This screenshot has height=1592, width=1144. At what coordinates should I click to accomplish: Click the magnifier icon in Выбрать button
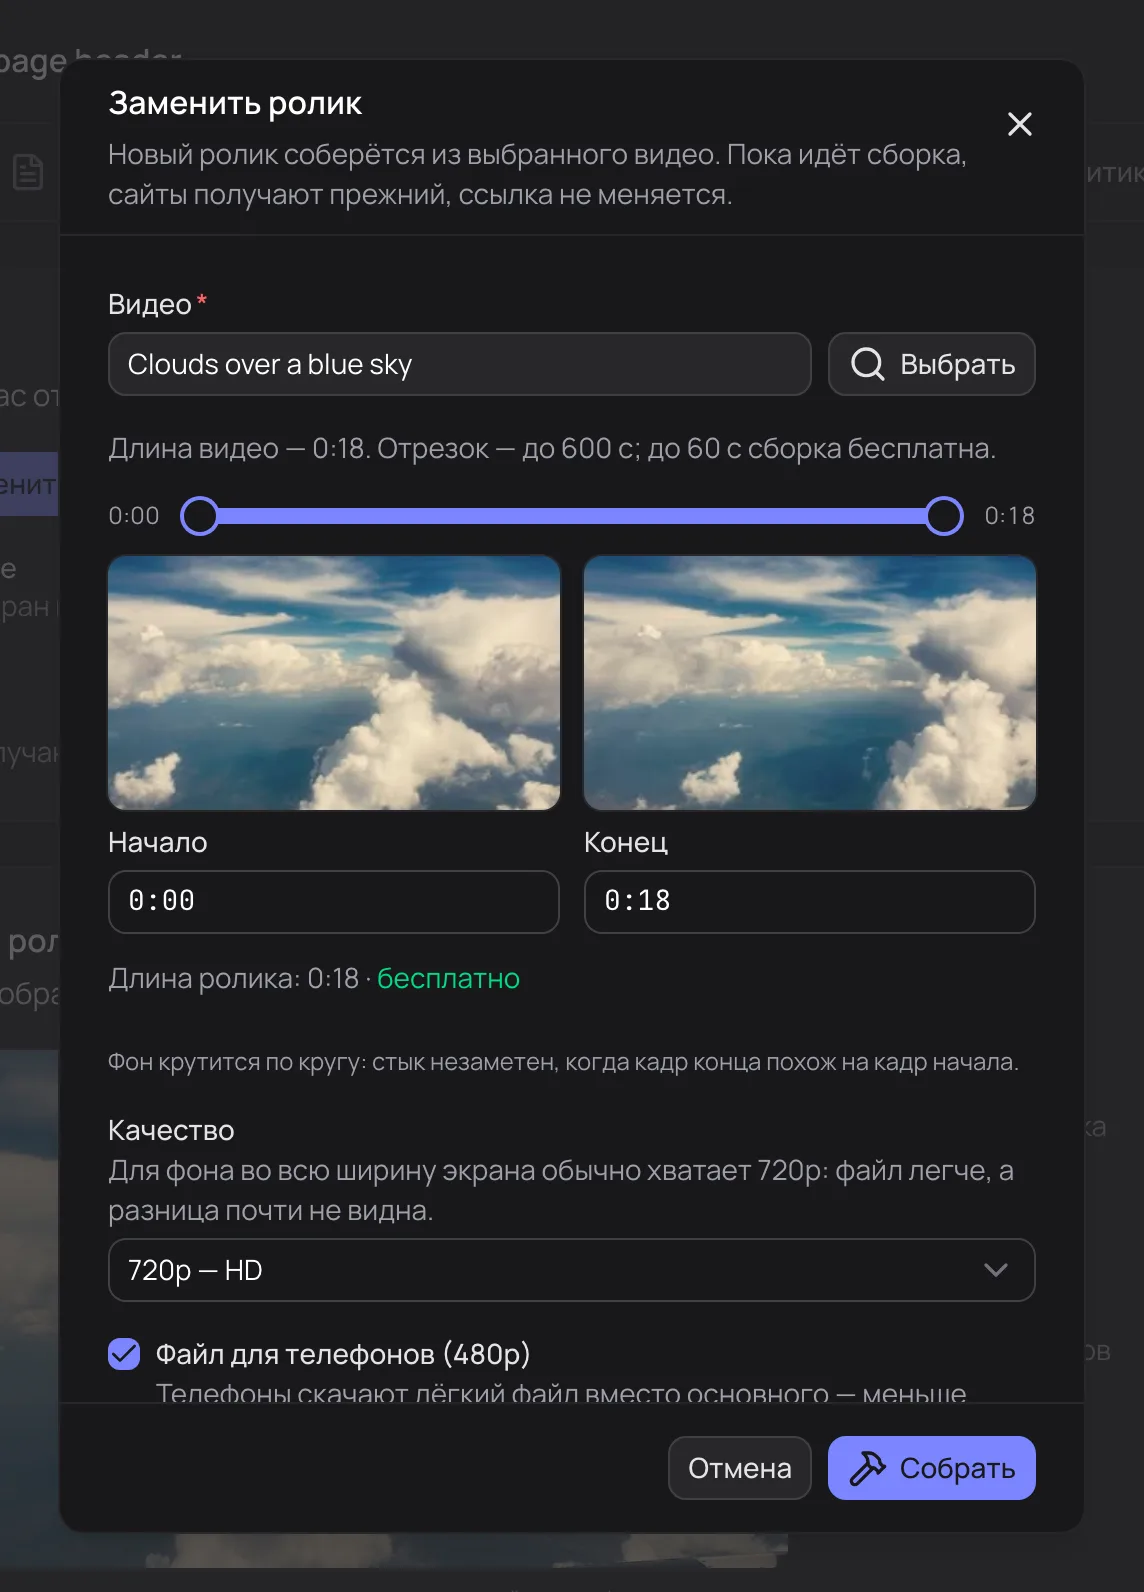867,364
